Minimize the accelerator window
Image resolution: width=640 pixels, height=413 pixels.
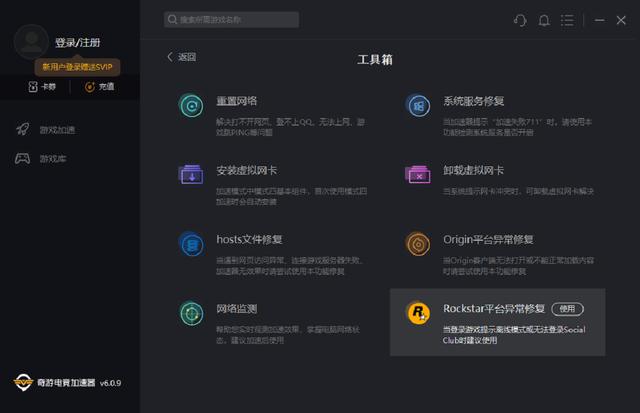click(600, 20)
